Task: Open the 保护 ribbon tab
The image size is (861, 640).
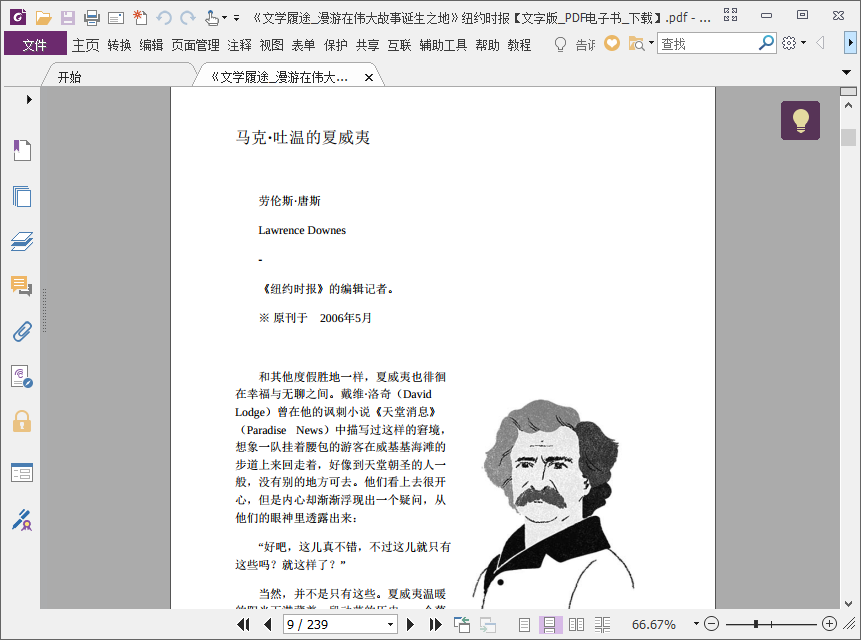Action: [x=336, y=45]
